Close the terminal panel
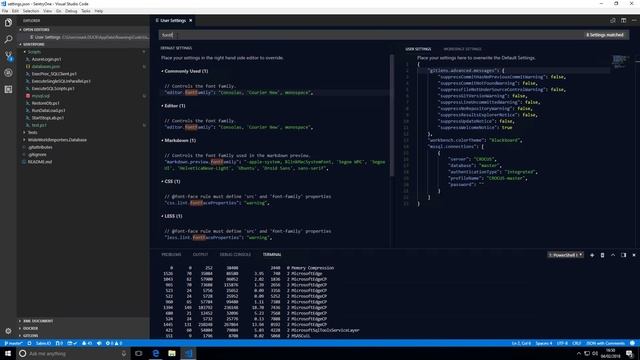 pos(634,255)
